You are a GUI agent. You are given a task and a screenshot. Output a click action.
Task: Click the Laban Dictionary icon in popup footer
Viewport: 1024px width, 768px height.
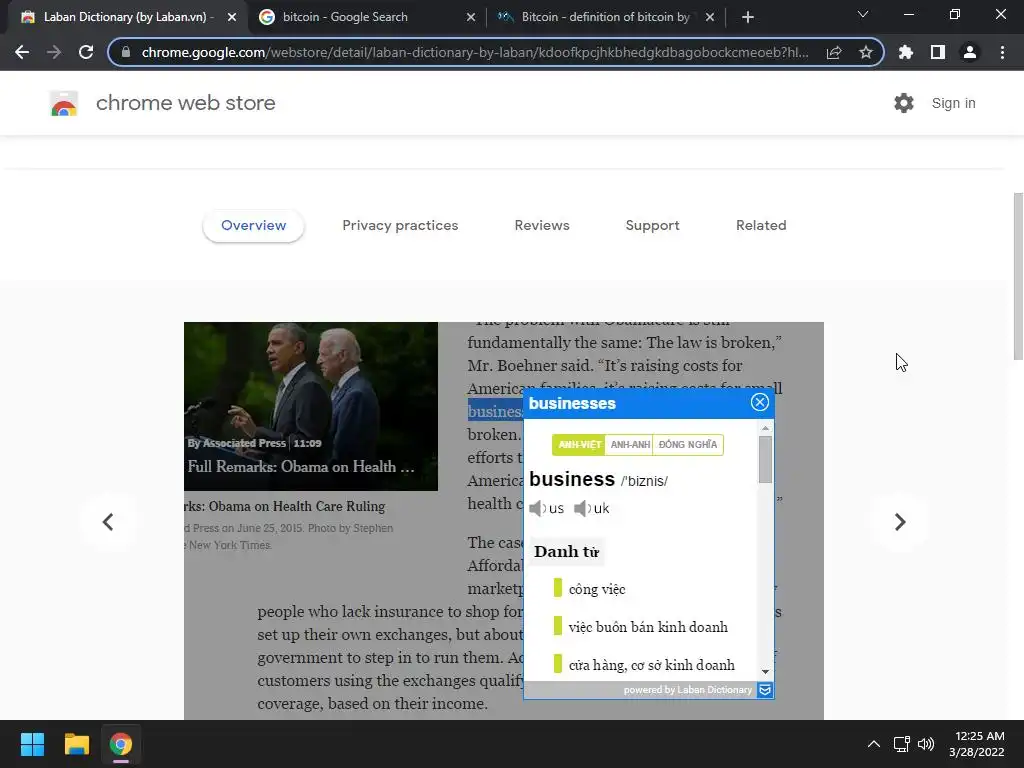click(x=765, y=690)
